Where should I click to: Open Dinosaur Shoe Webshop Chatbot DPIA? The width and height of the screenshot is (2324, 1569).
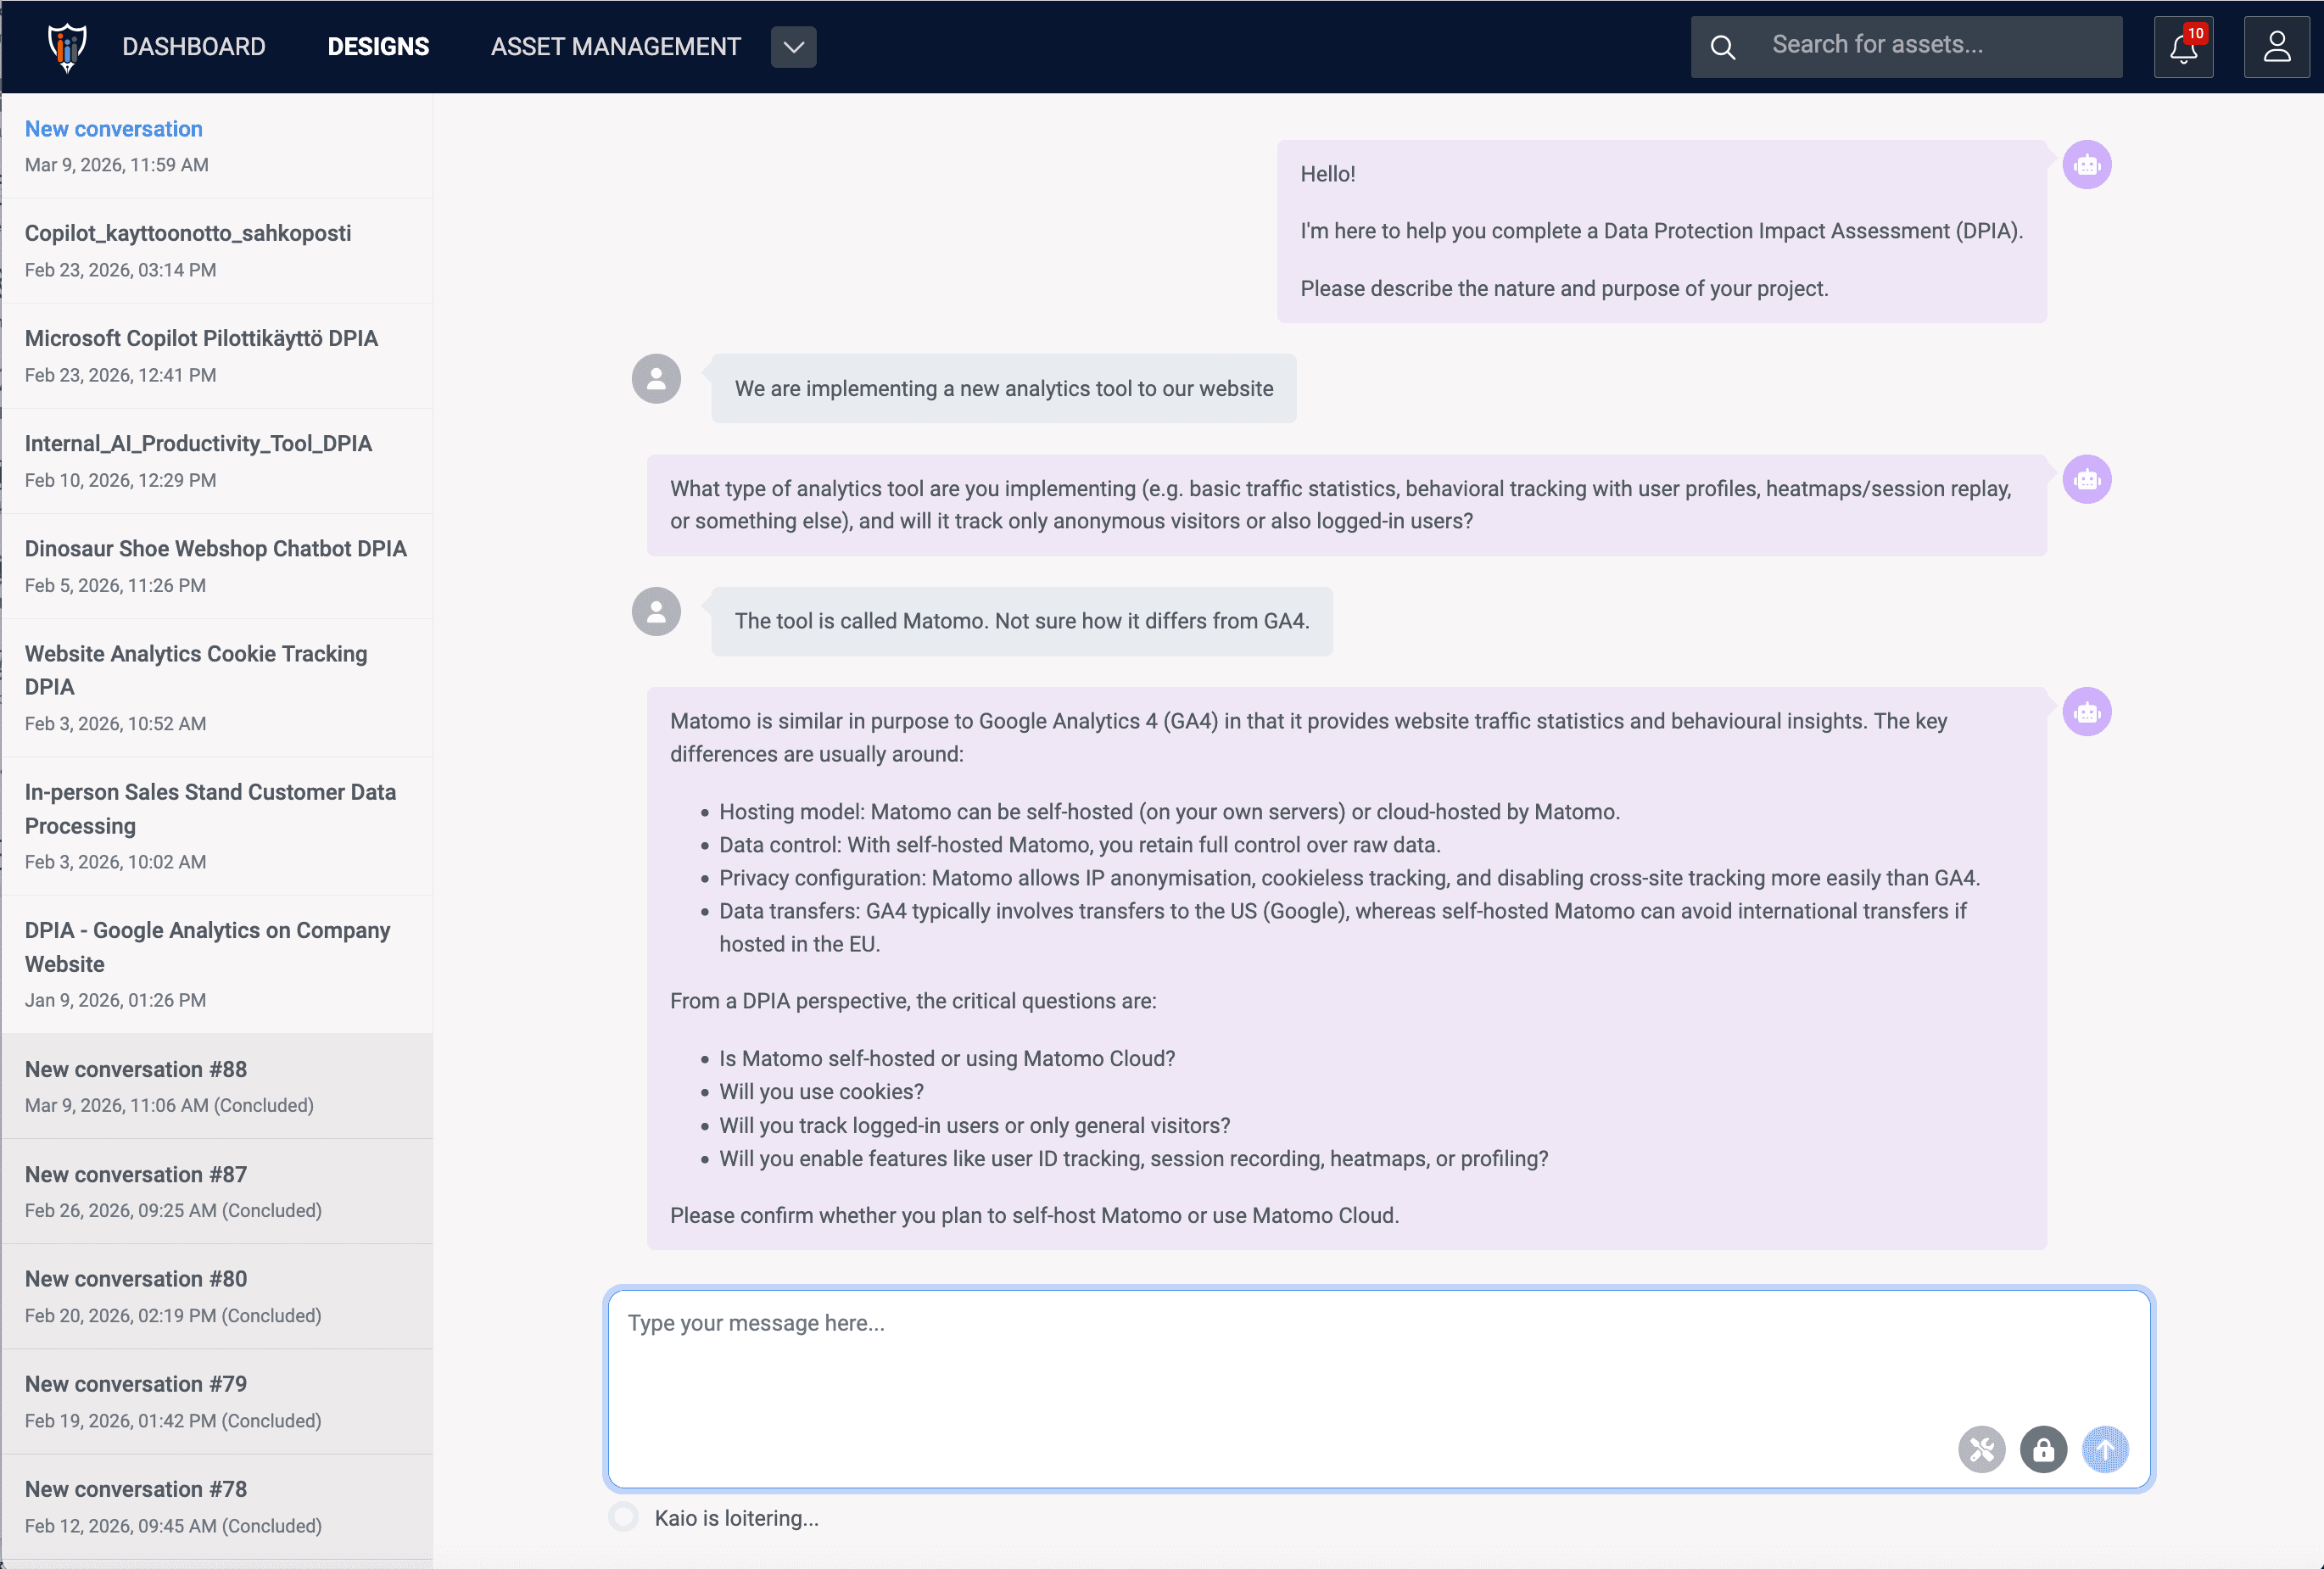pyautogui.click(x=217, y=566)
